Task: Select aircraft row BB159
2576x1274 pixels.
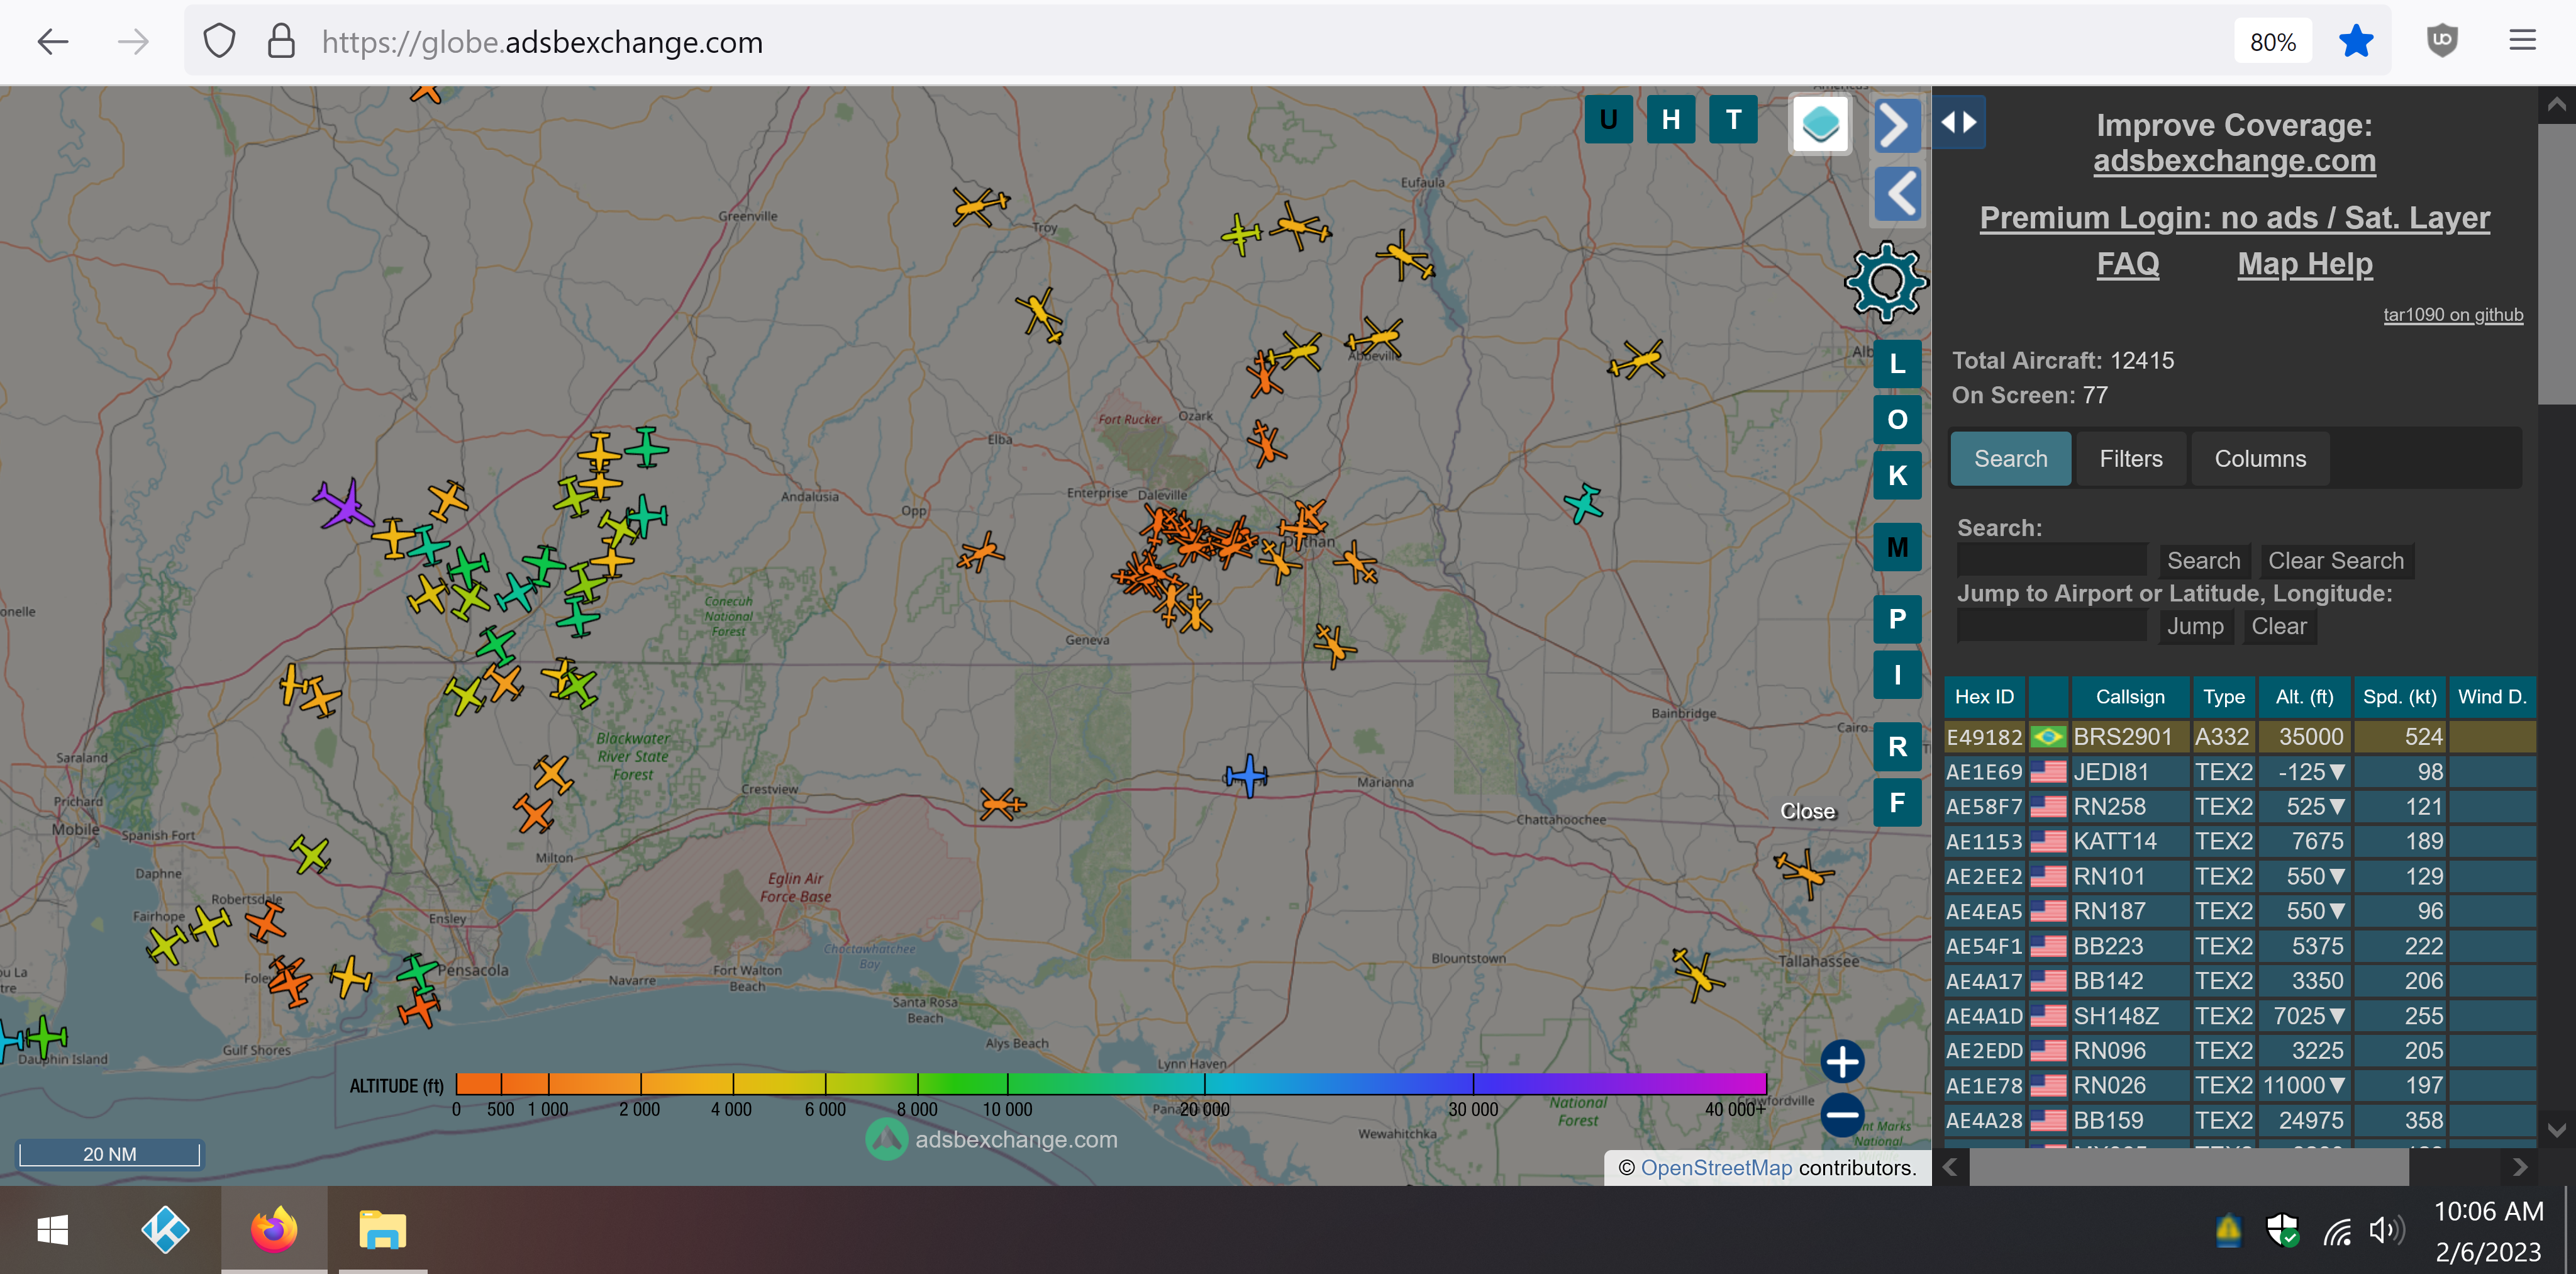Action: click(2239, 1121)
